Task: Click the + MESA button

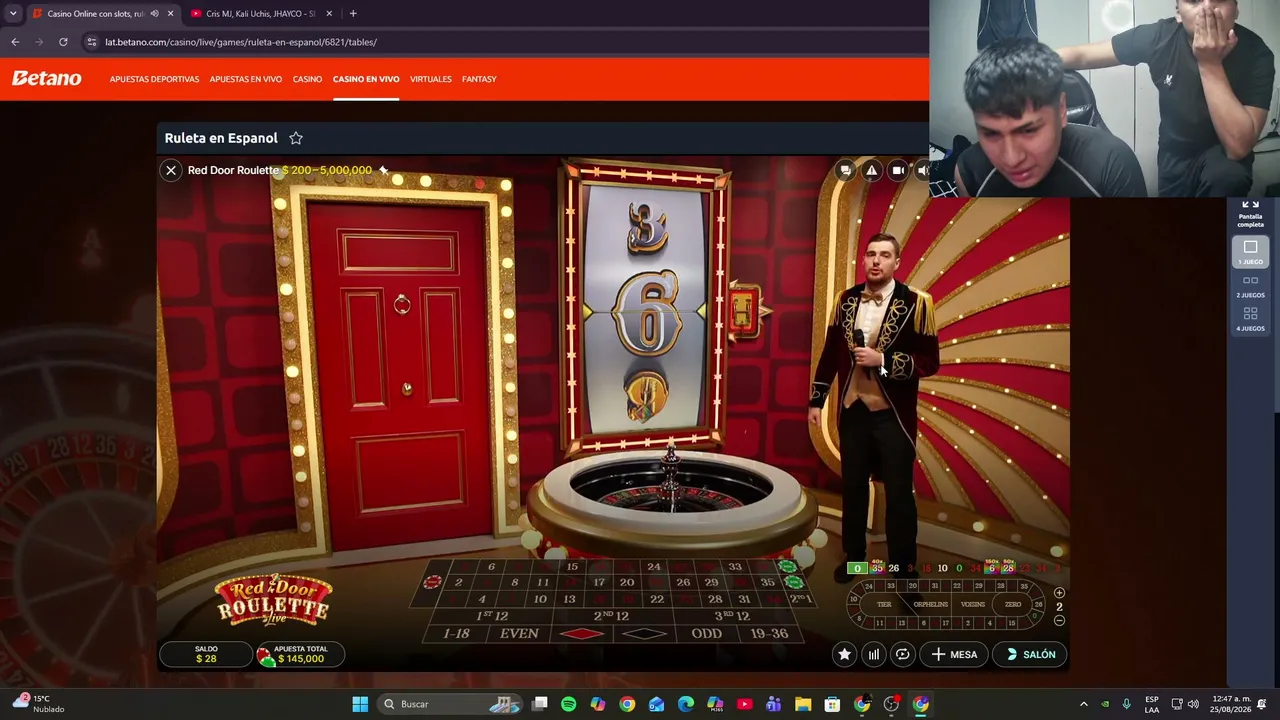Action: (x=954, y=654)
